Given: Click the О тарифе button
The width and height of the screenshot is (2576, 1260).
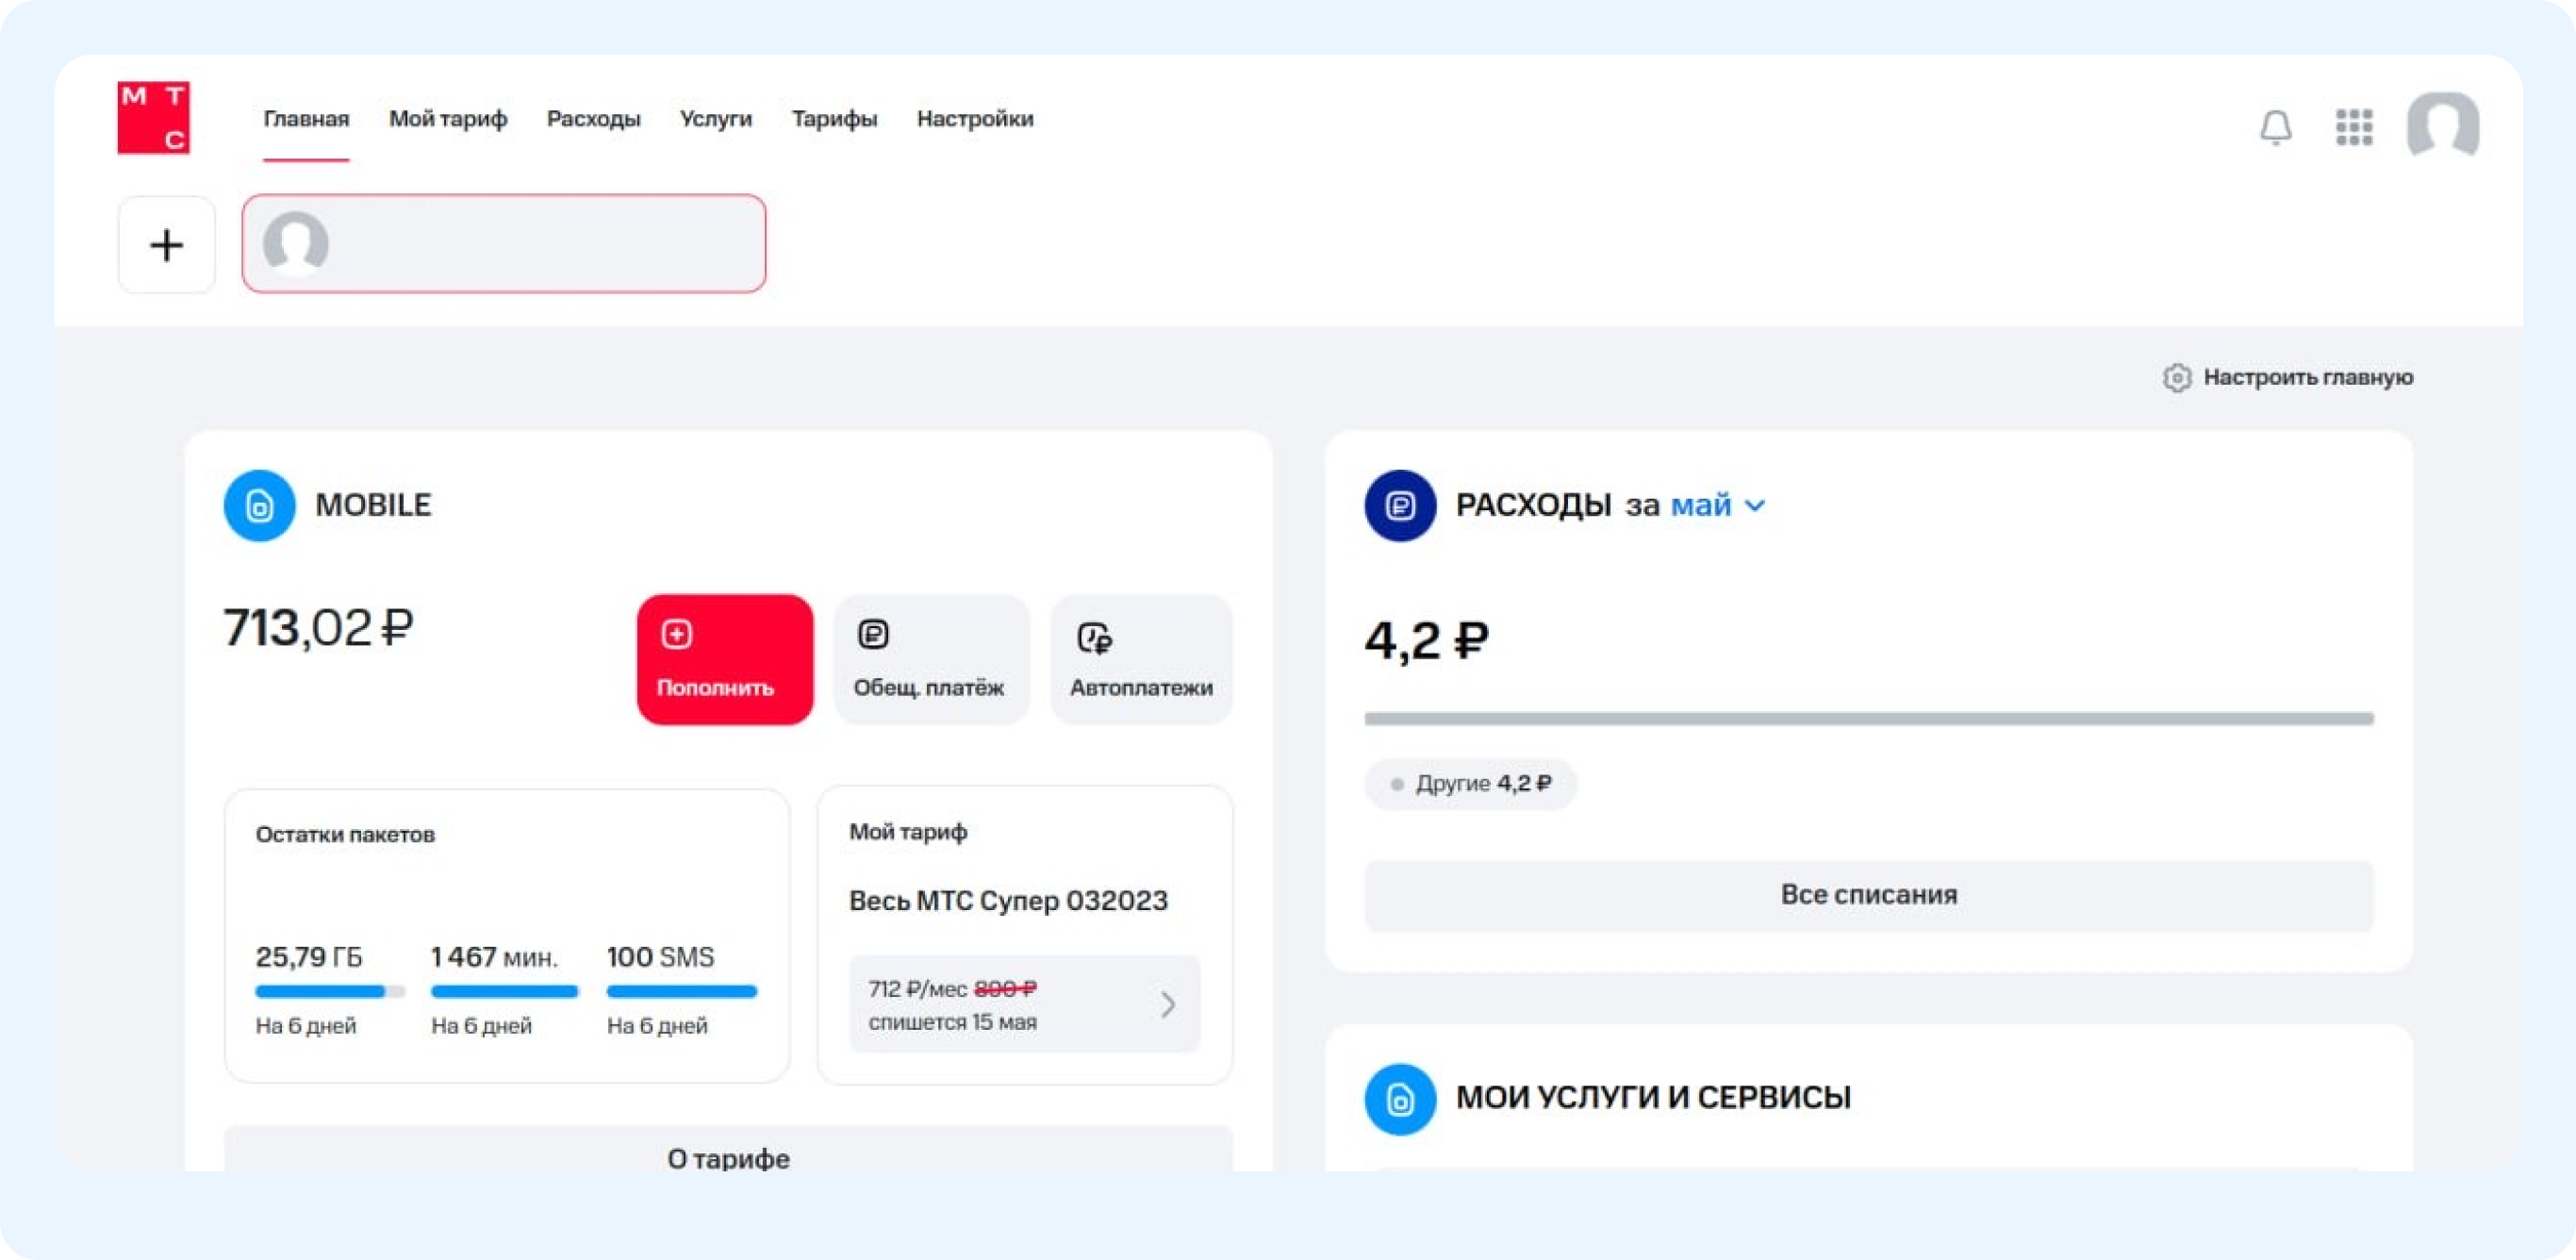Looking at the screenshot, I should [728, 1150].
